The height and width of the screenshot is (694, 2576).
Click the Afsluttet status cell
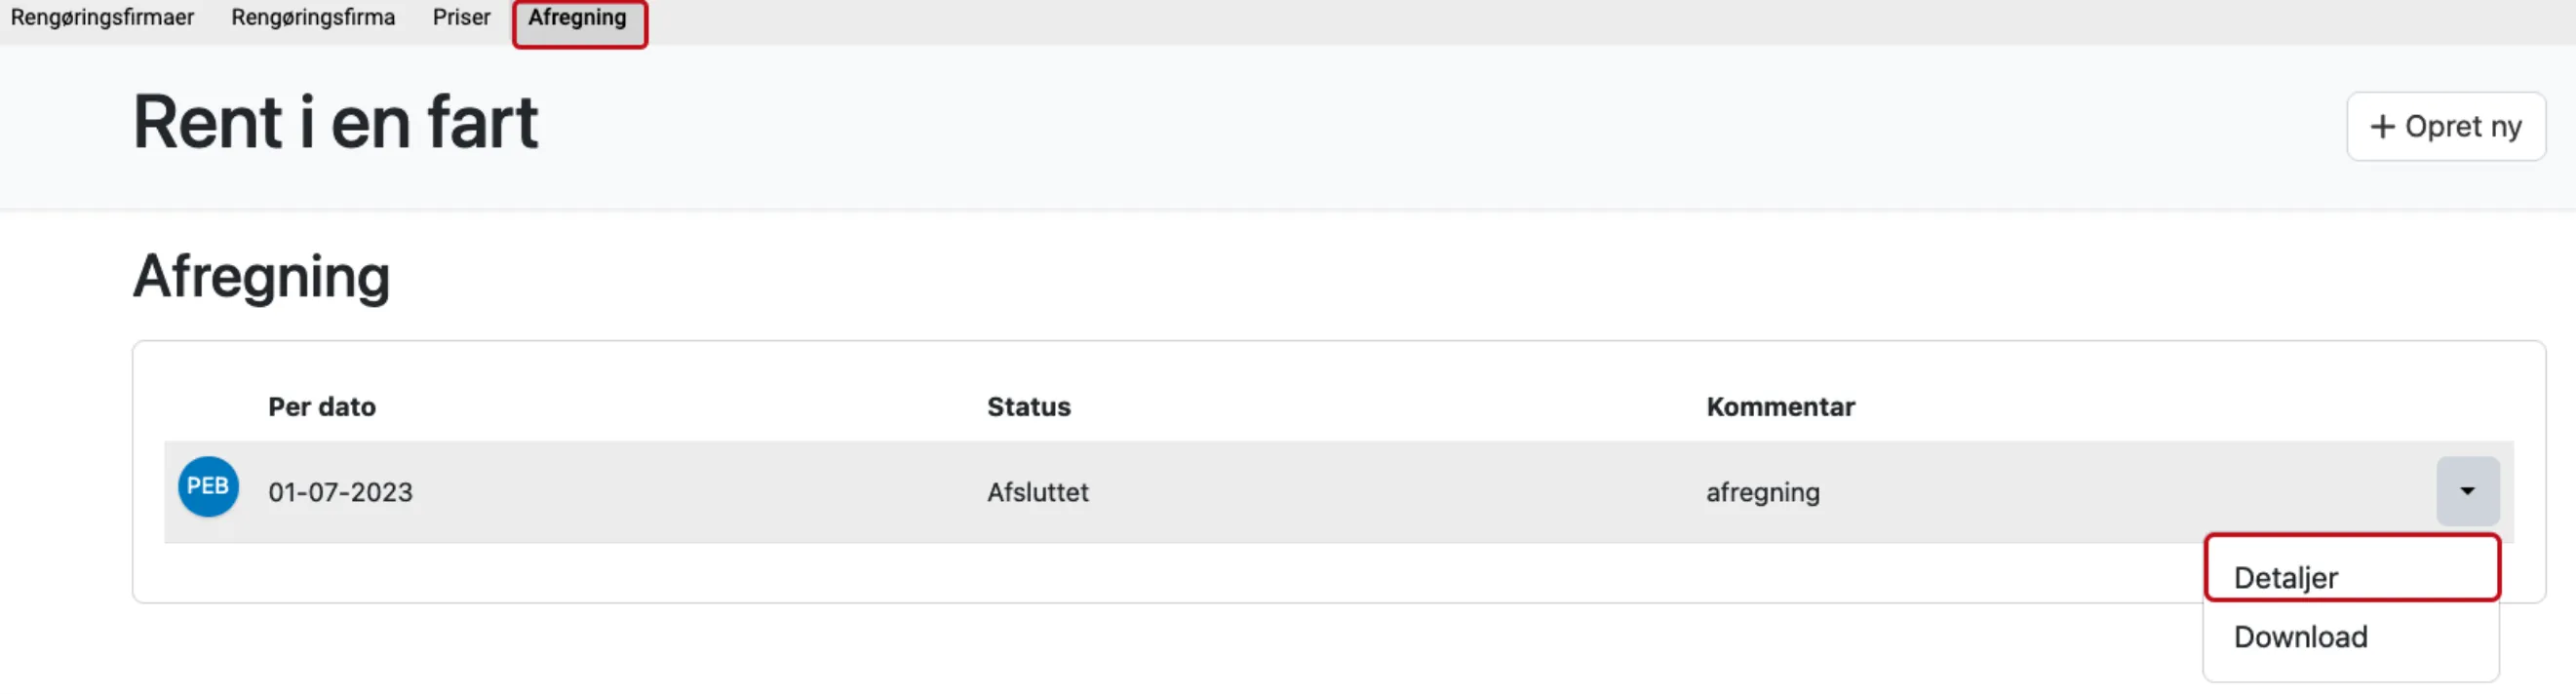(x=1037, y=492)
